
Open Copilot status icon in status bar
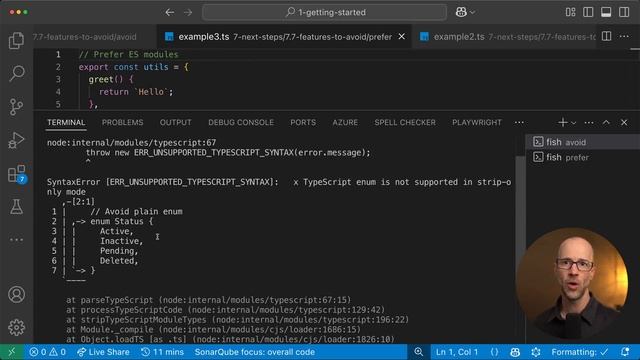click(515, 352)
